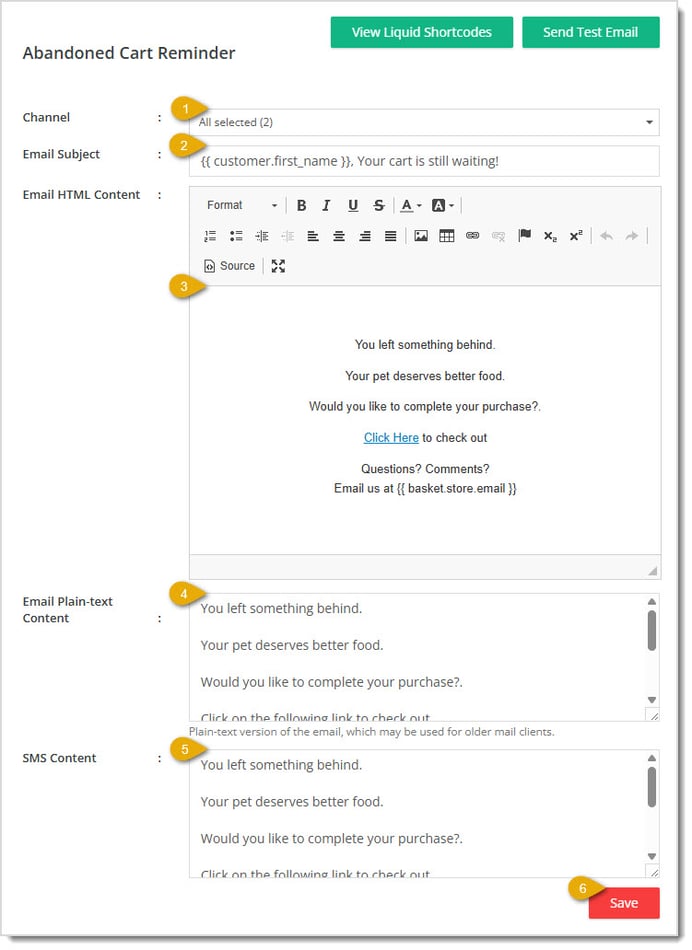Image resolution: width=692 pixels, height=950 pixels.
Task: Save the Abandoned Cart Reminder
Action: [x=624, y=903]
